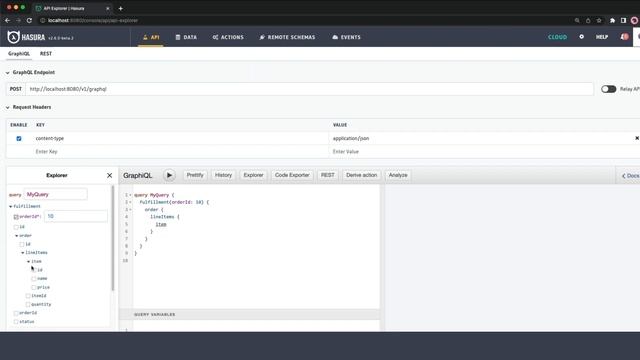The image size is (640, 360).
Task: Fold fulfillment block at line 2
Action: 130,202
